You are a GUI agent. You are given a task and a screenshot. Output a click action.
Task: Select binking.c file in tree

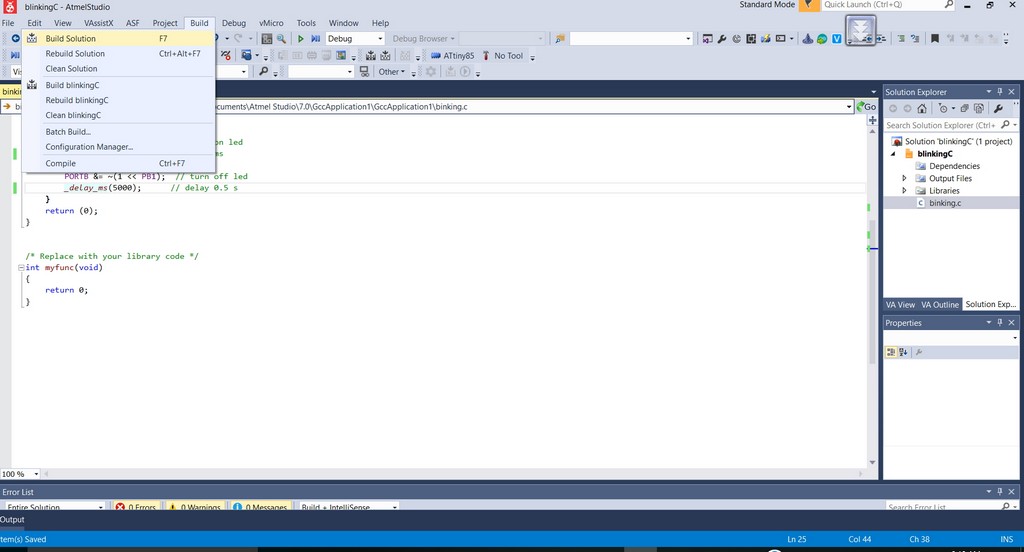pyautogui.click(x=945, y=203)
